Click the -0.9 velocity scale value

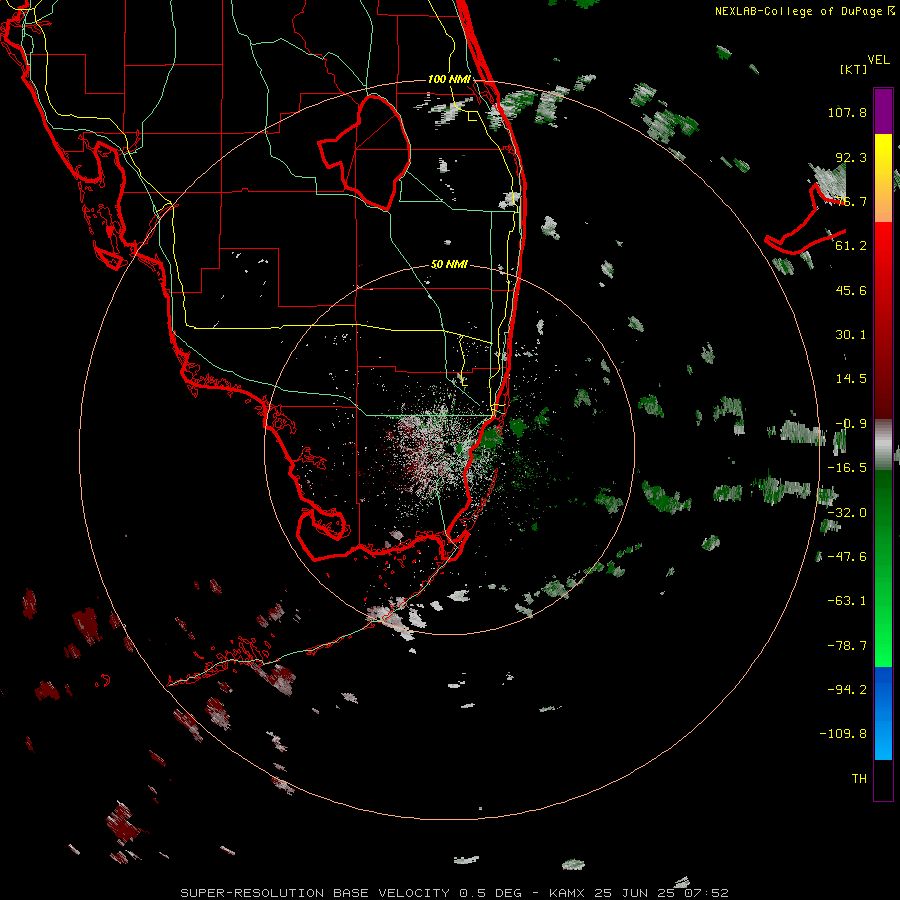coord(851,424)
